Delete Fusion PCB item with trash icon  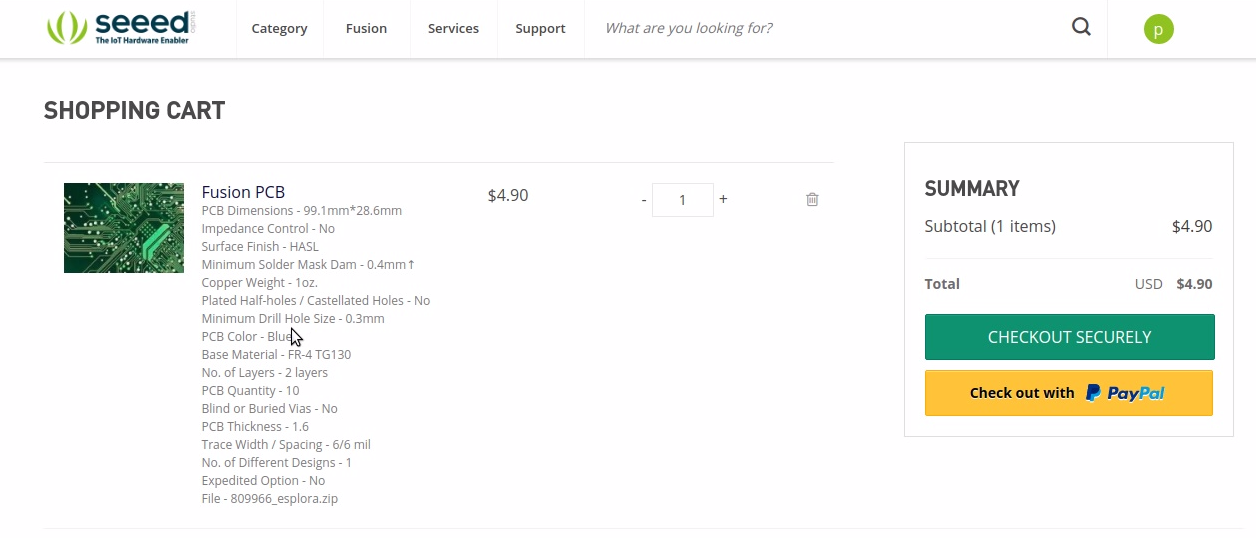point(812,199)
